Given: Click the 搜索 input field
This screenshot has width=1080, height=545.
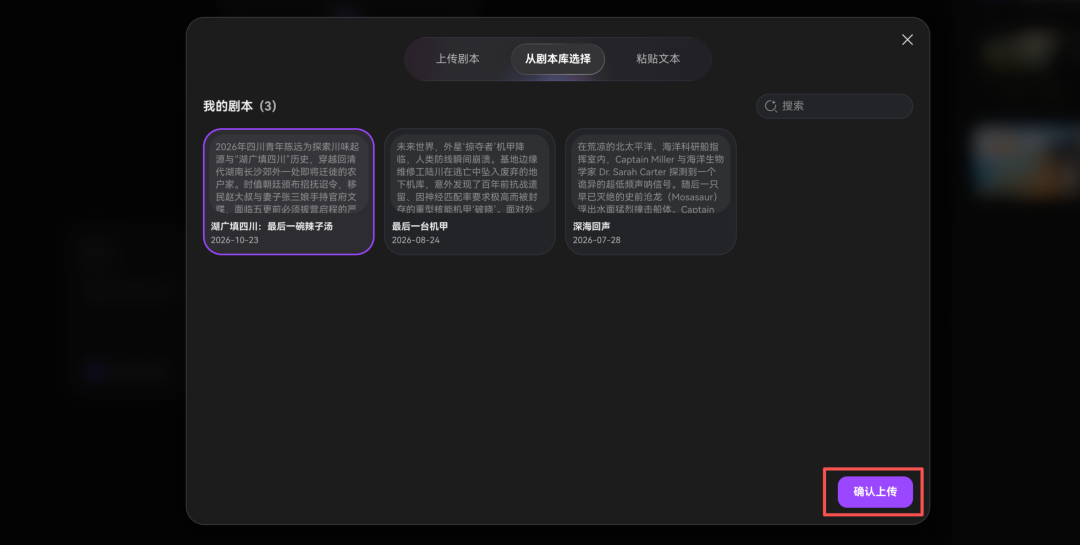Looking at the screenshot, I should (834, 106).
